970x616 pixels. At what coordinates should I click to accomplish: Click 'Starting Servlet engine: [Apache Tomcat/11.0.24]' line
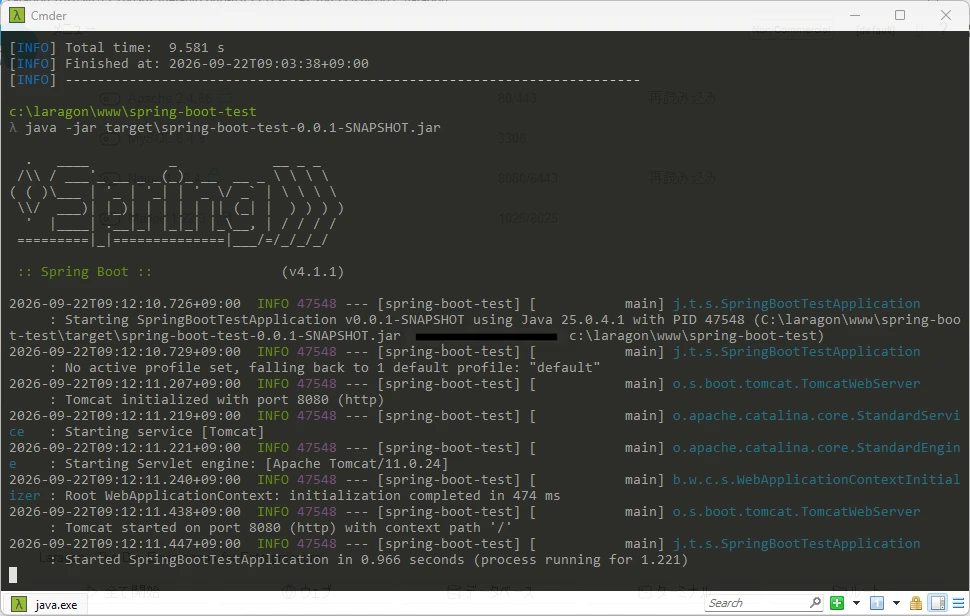coord(256,464)
